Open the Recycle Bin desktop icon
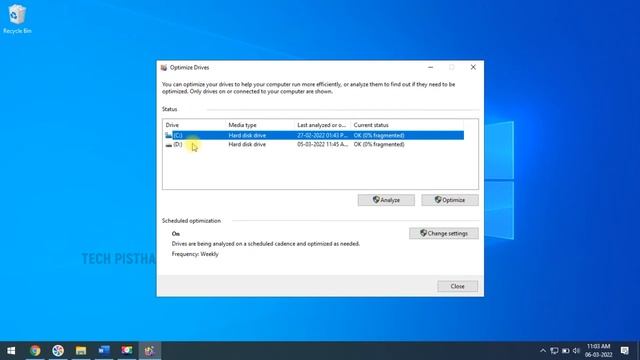 pyautogui.click(x=17, y=19)
